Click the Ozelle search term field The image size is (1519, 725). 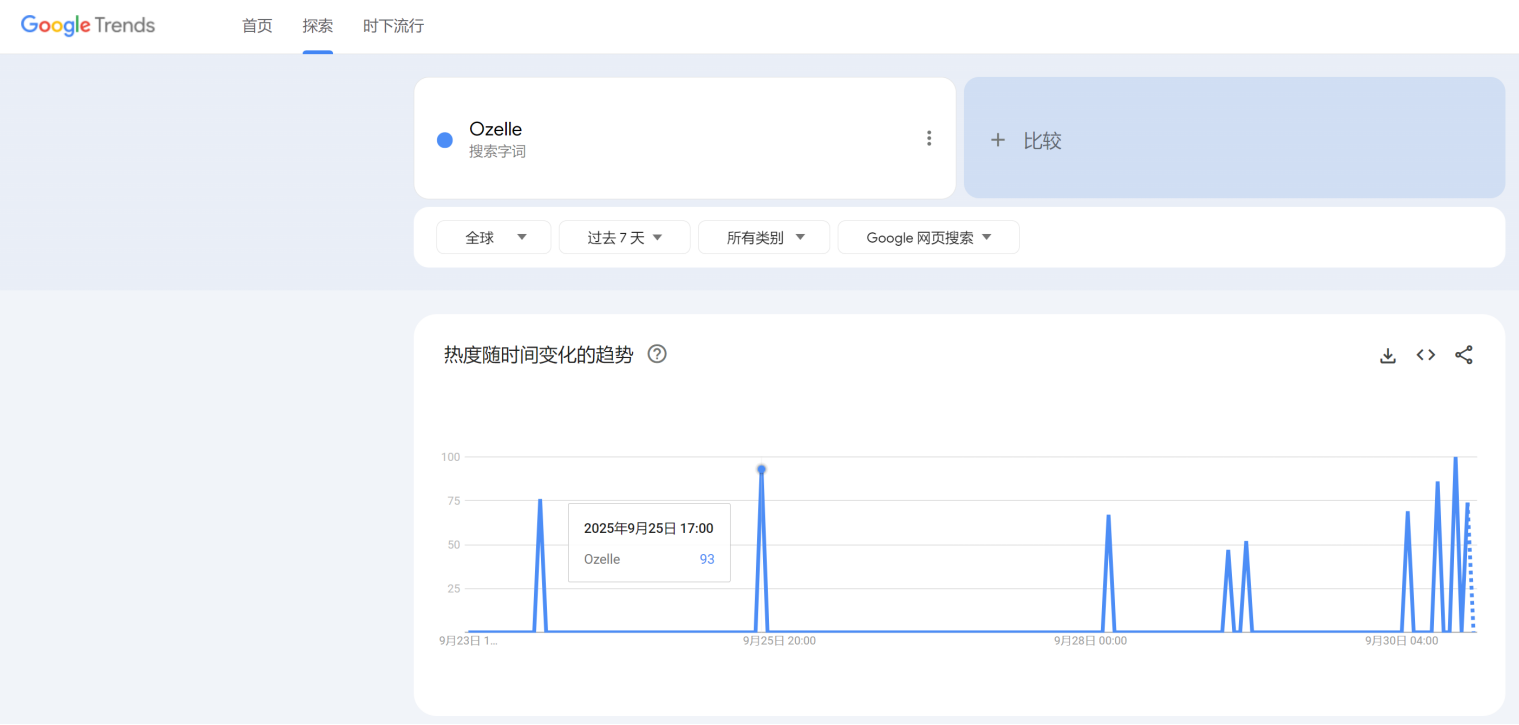pos(496,129)
